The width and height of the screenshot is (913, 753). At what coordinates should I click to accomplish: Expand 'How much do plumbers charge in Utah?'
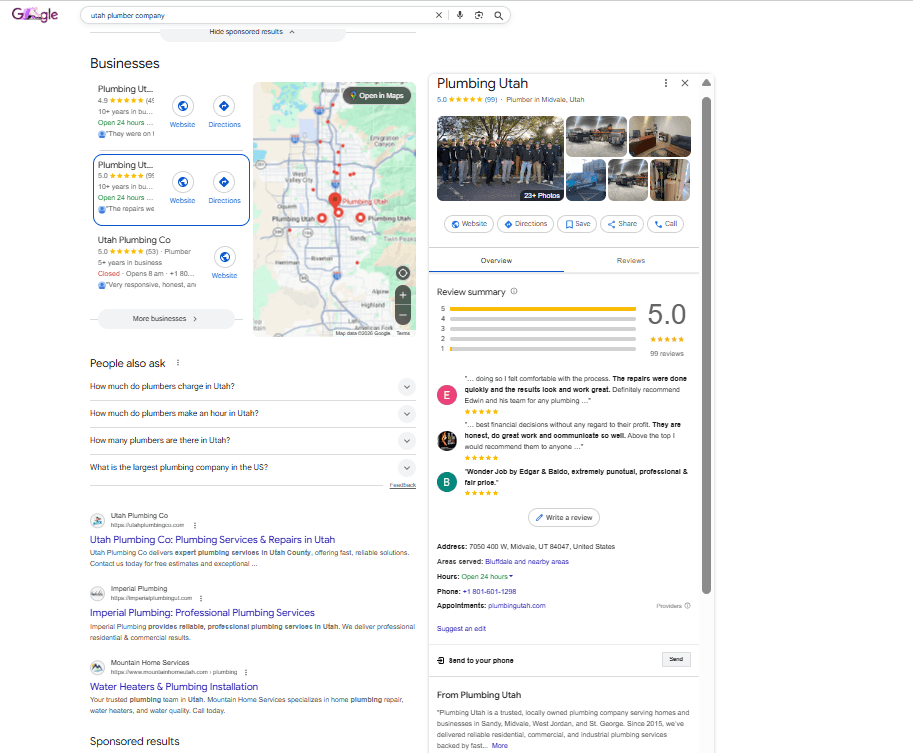pyautogui.click(x=407, y=386)
